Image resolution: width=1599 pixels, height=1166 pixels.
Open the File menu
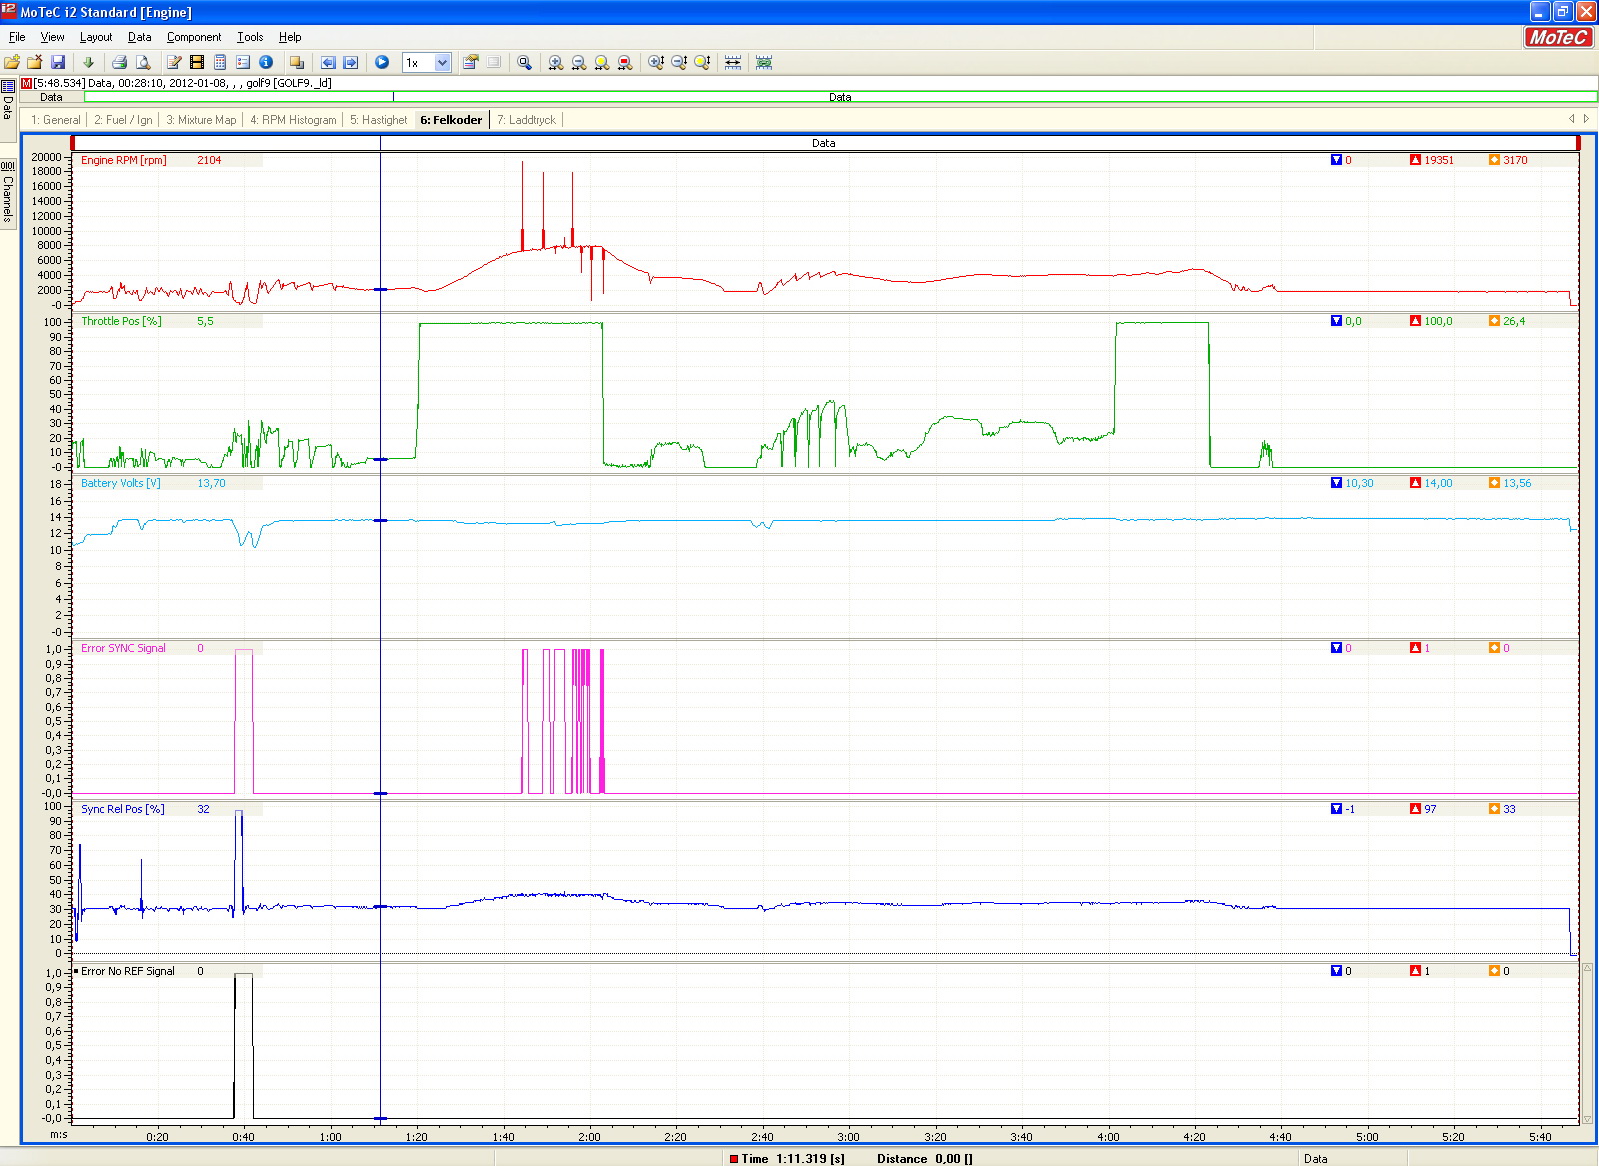click(17, 37)
